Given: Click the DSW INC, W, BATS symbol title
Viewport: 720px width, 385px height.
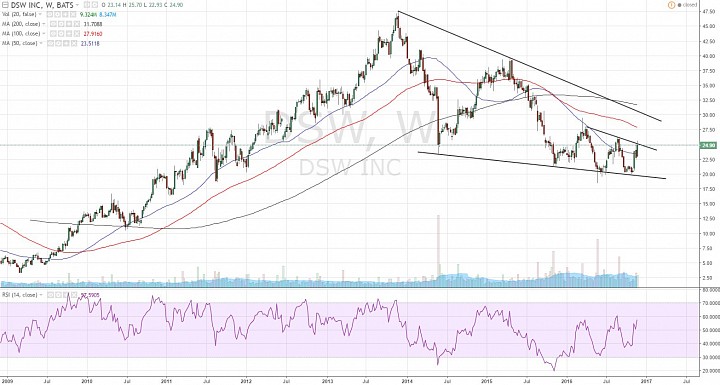Looking at the screenshot, I should pos(42,5).
